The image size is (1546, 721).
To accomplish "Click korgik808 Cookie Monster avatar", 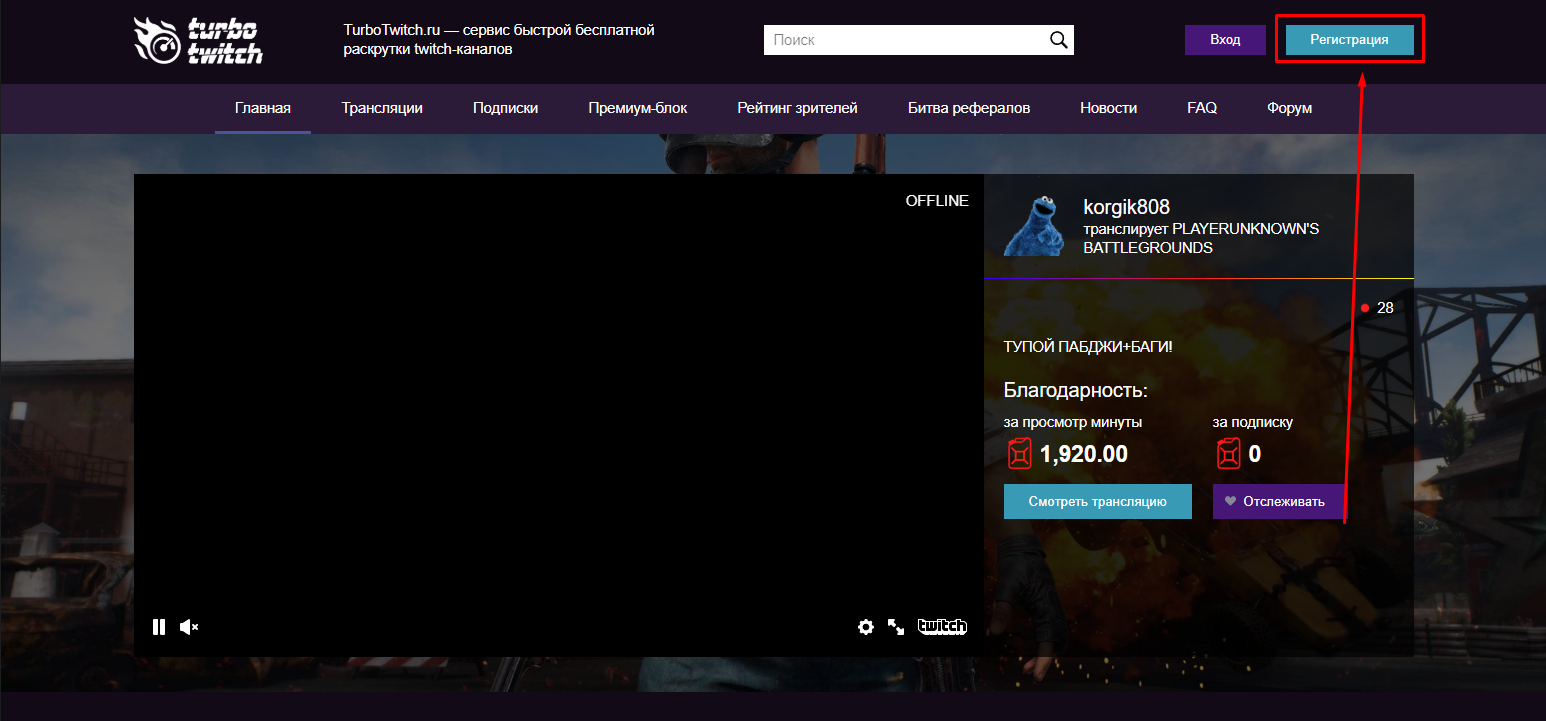I will 1034,226.
